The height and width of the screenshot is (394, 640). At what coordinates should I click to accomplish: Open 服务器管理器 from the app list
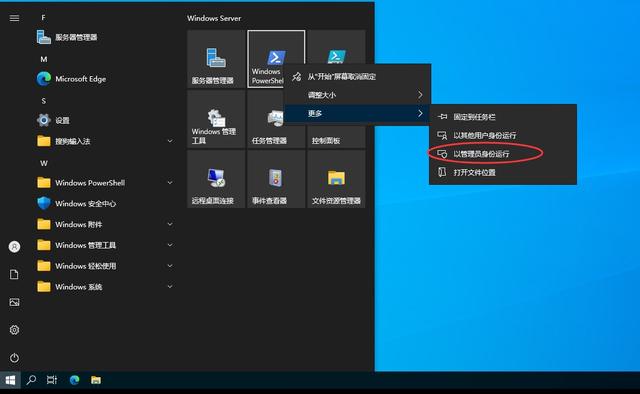pos(105,38)
